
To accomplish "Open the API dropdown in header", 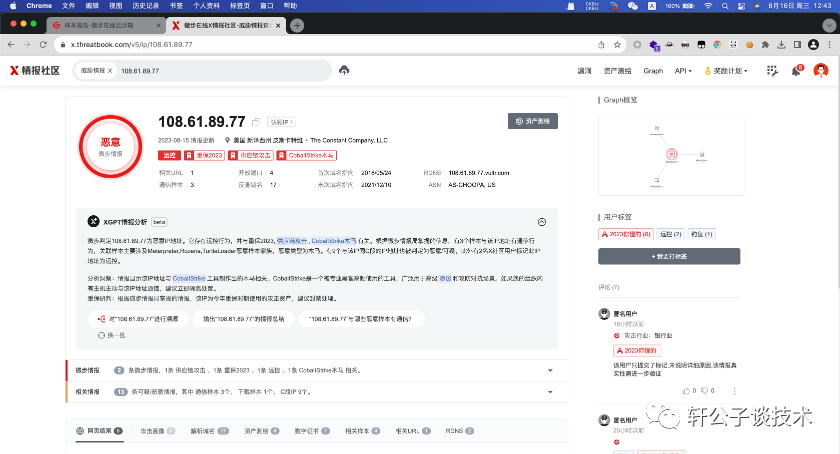I will tap(683, 71).
